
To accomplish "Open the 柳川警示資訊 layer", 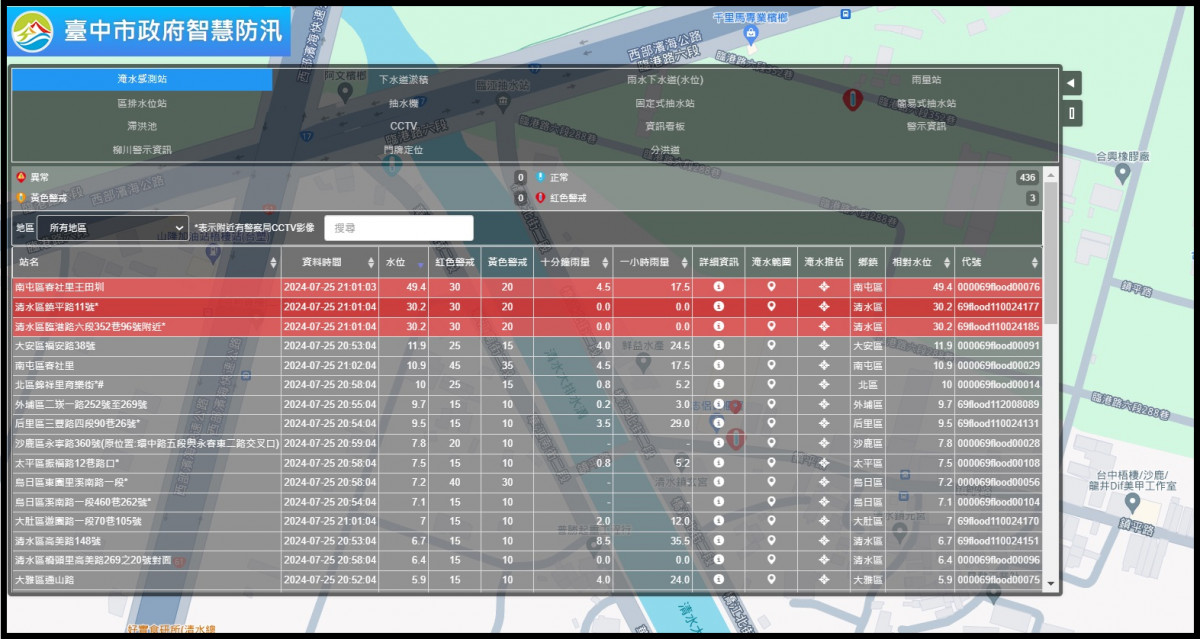I will click(142, 150).
